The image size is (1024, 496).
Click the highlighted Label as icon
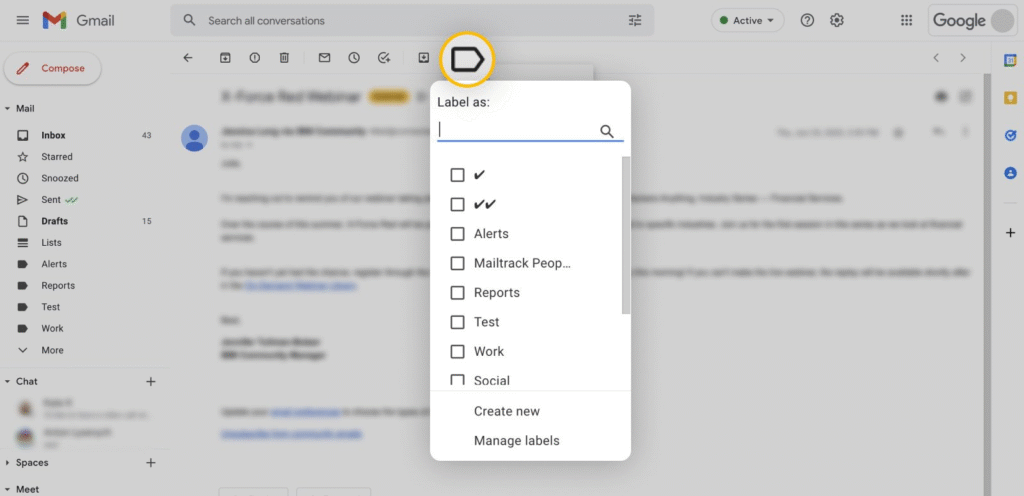[467, 60]
